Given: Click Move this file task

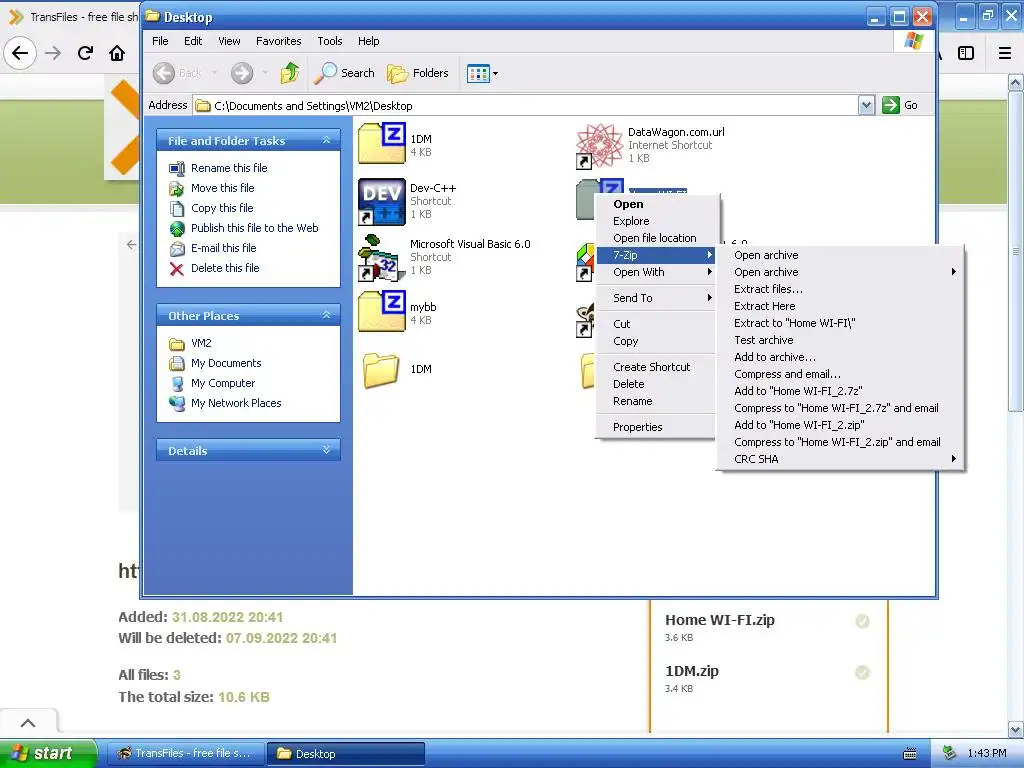Looking at the screenshot, I should (222, 188).
